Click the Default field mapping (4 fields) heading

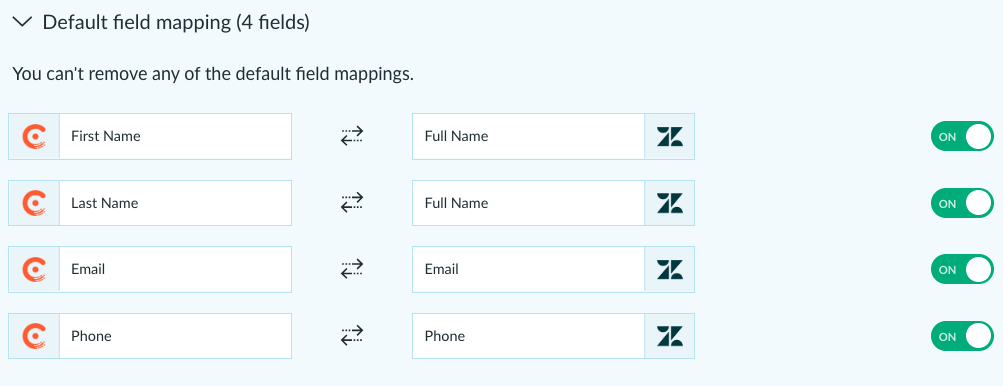tap(176, 23)
